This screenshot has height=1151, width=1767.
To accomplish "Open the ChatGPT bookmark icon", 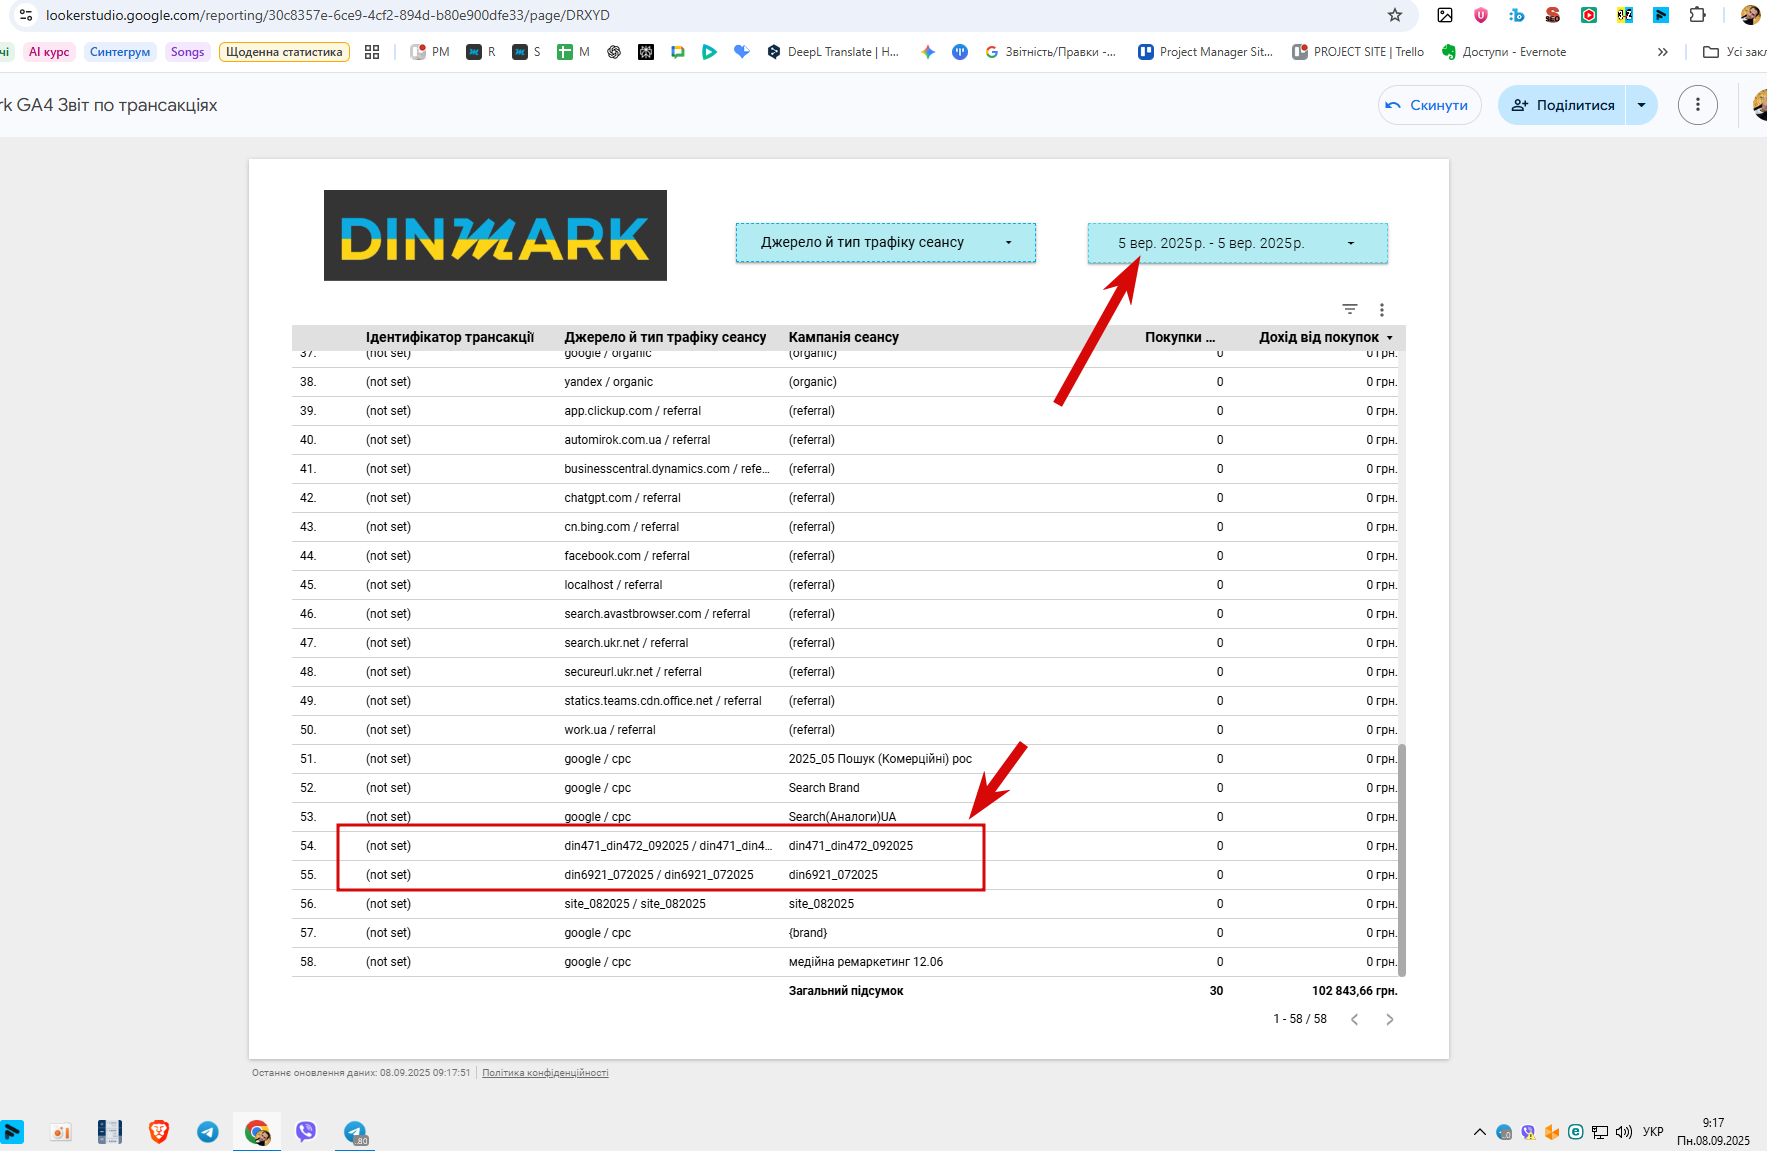I will (x=614, y=52).
